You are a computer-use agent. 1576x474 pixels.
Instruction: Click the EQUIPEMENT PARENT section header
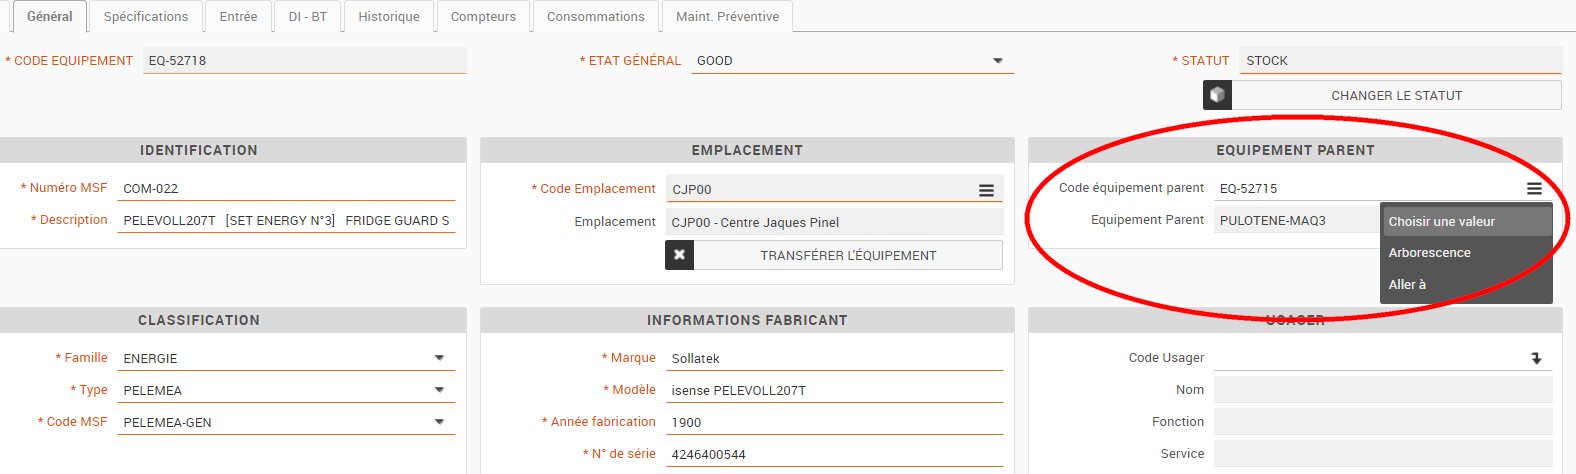pos(1295,150)
